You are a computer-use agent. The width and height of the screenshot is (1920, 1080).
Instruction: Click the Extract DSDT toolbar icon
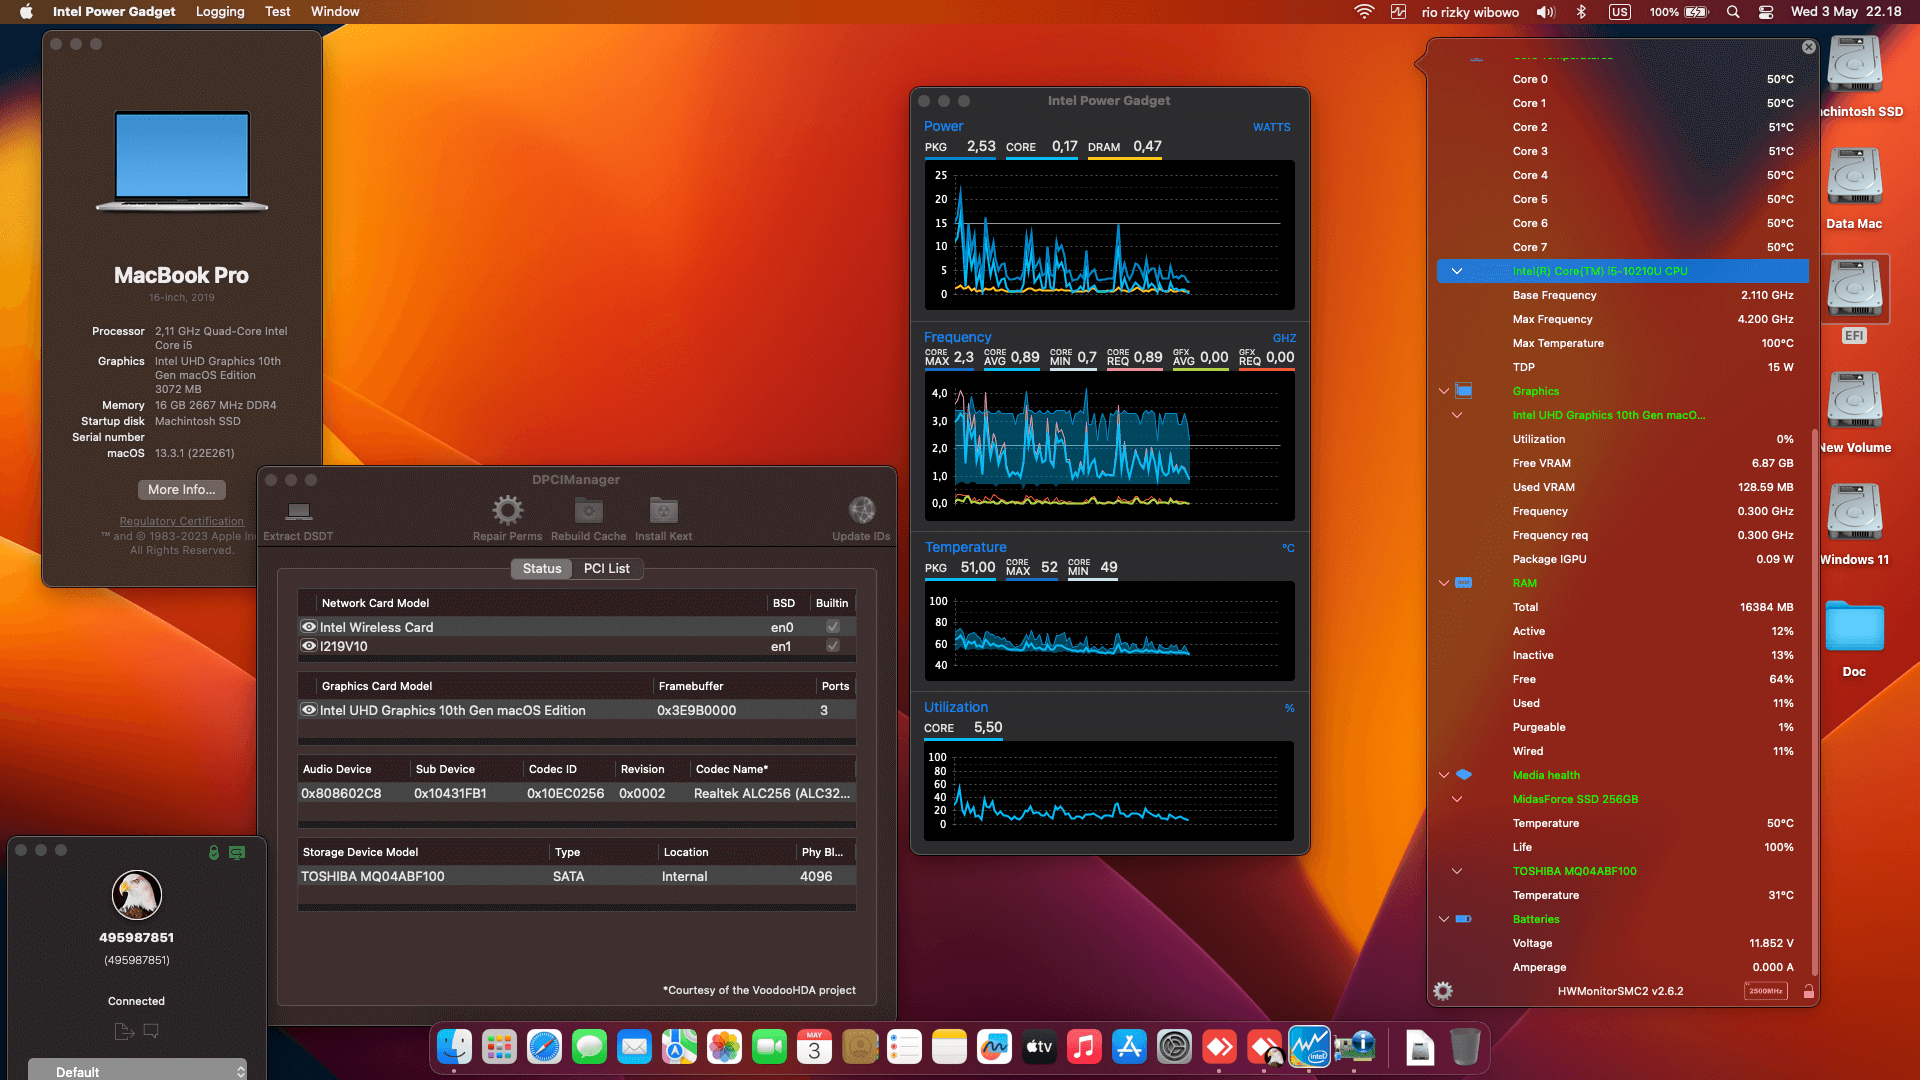click(x=298, y=512)
